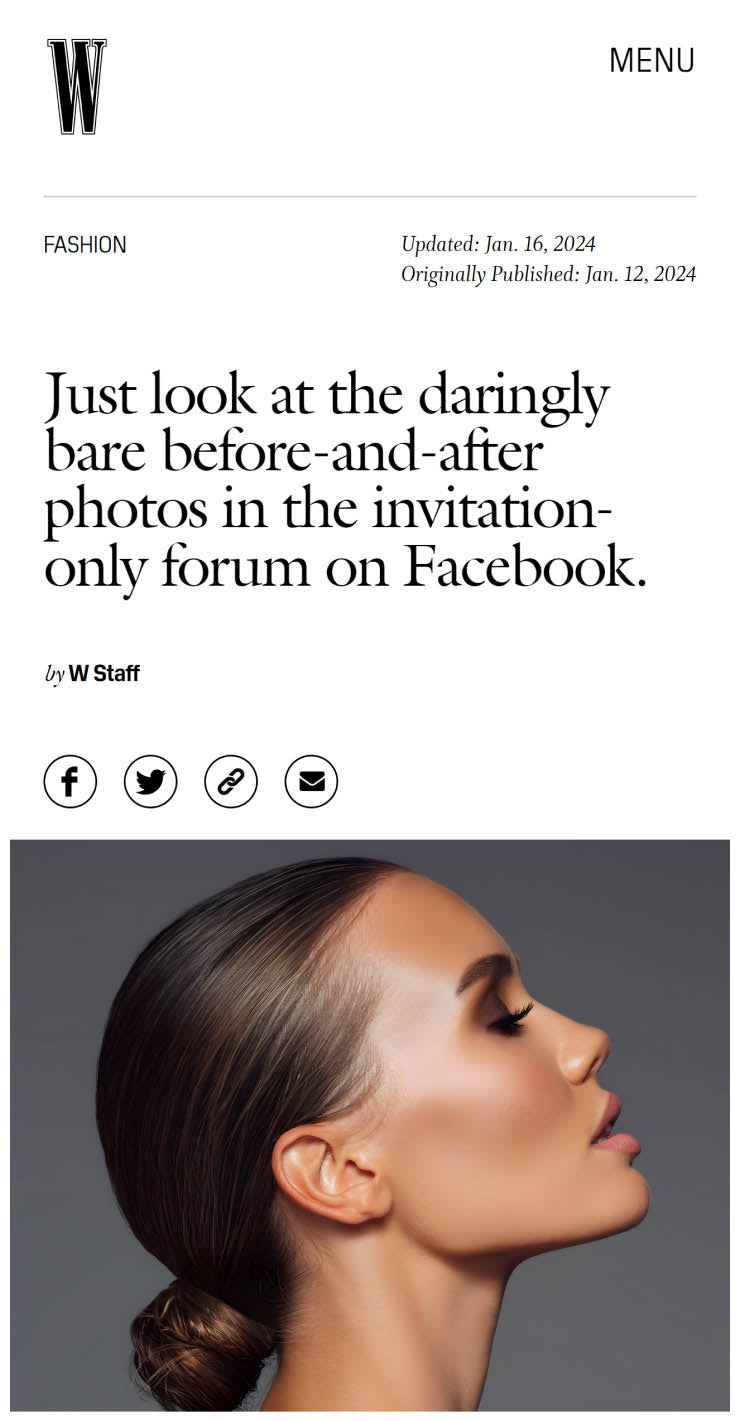Open the MENU navigation
The image size is (740, 1421).
click(x=652, y=60)
